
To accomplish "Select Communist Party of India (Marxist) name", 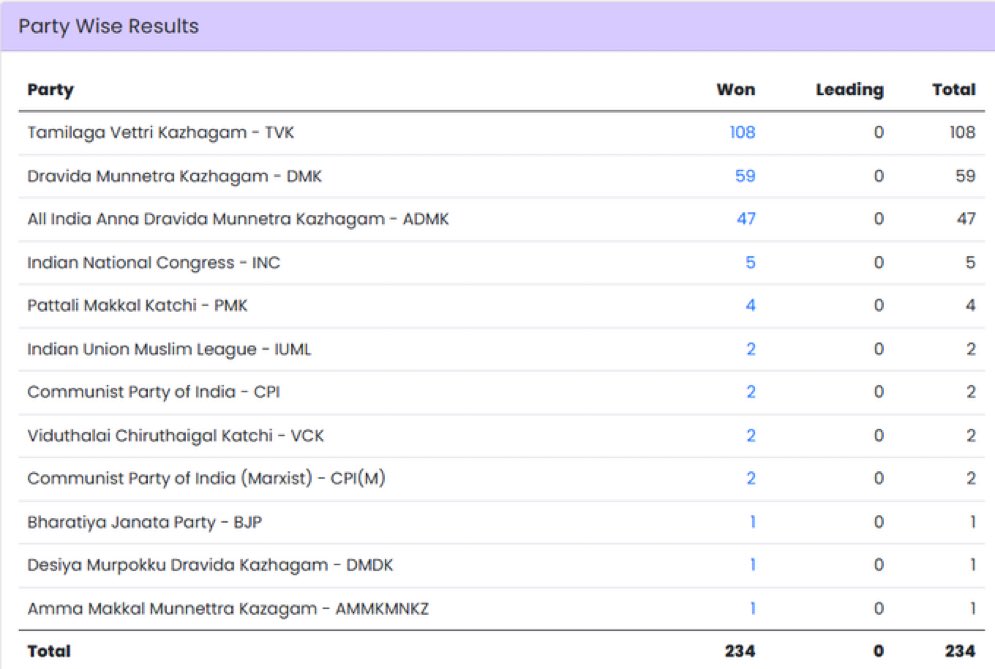I will [206, 479].
